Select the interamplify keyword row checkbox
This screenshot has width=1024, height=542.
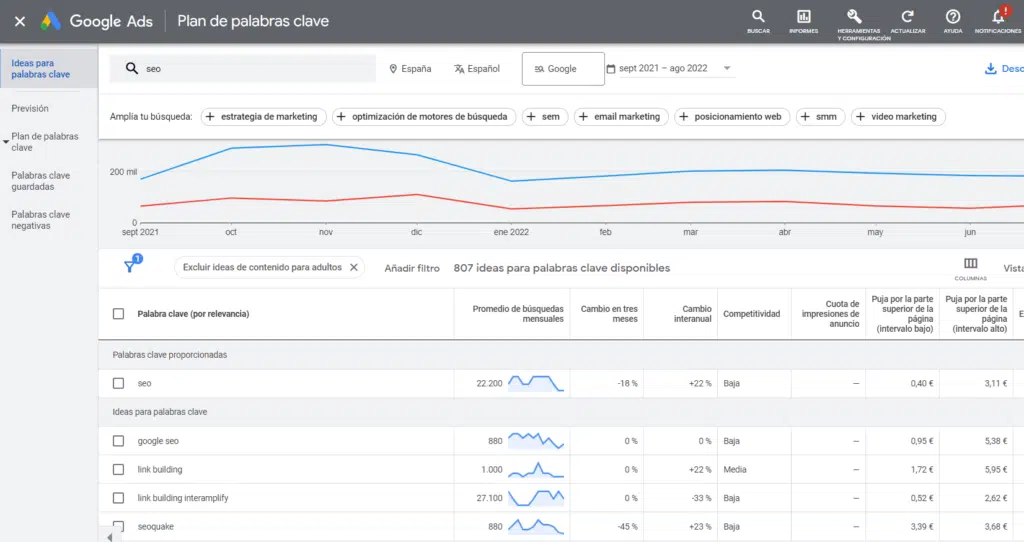pyautogui.click(x=118, y=498)
